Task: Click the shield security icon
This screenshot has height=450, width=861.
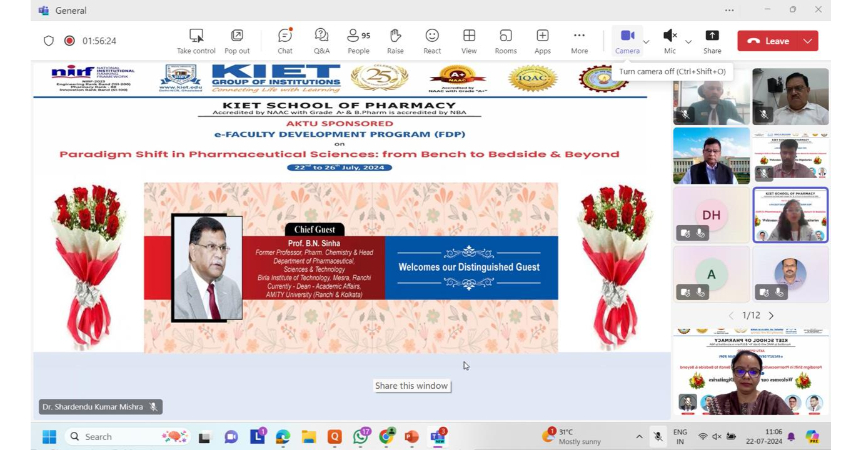Action: [x=49, y=41]
